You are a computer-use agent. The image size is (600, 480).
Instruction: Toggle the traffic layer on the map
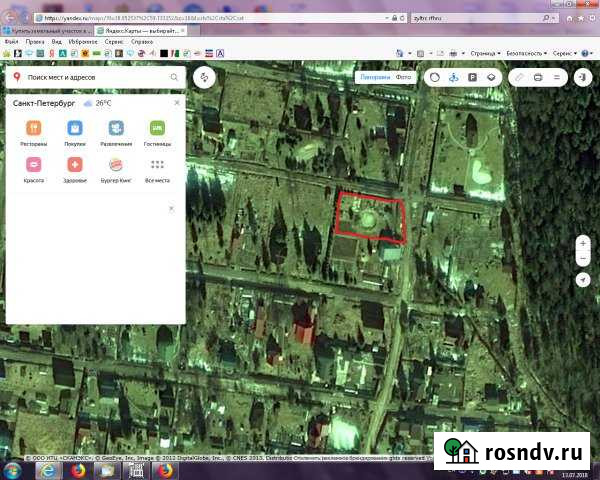coord(434,77)
